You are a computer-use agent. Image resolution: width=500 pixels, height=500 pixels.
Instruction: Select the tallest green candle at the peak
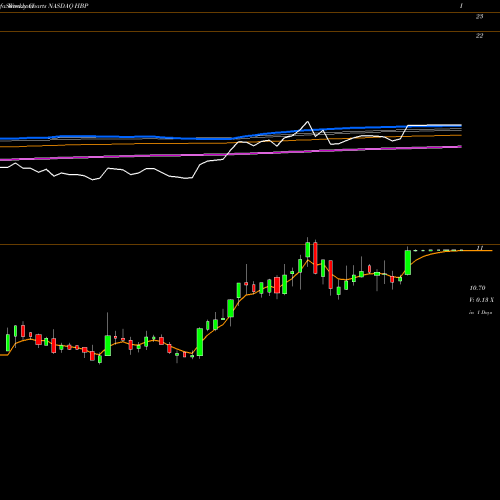coord(307,250)
